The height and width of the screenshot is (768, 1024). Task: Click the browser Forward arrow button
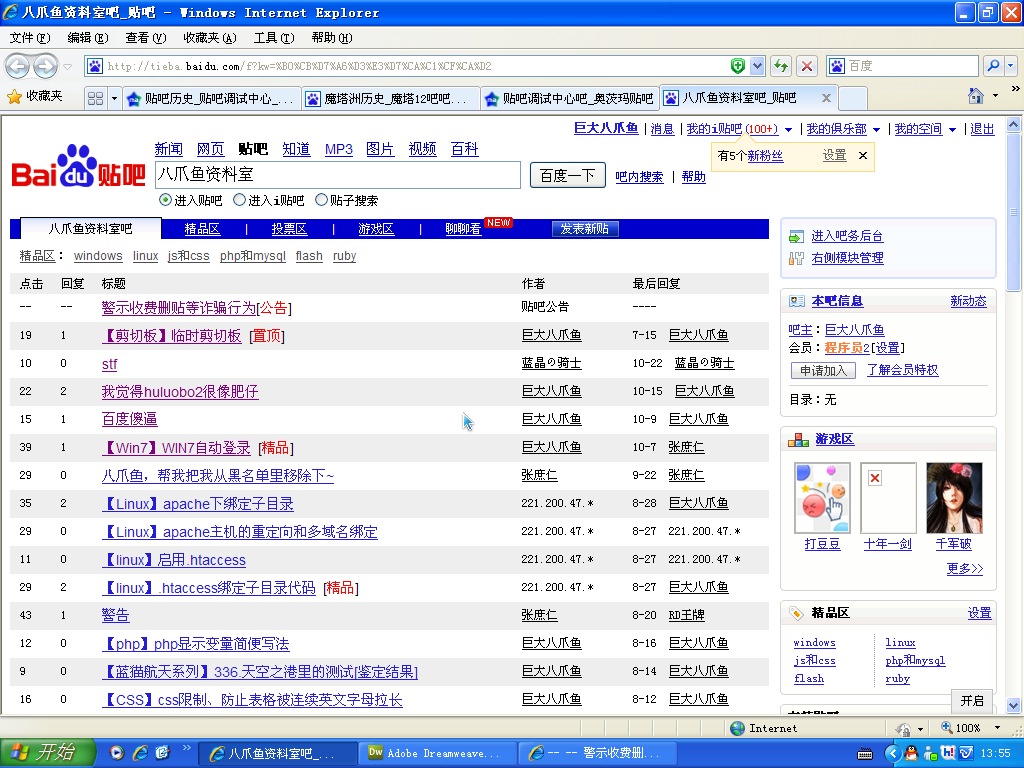[45, 66]
